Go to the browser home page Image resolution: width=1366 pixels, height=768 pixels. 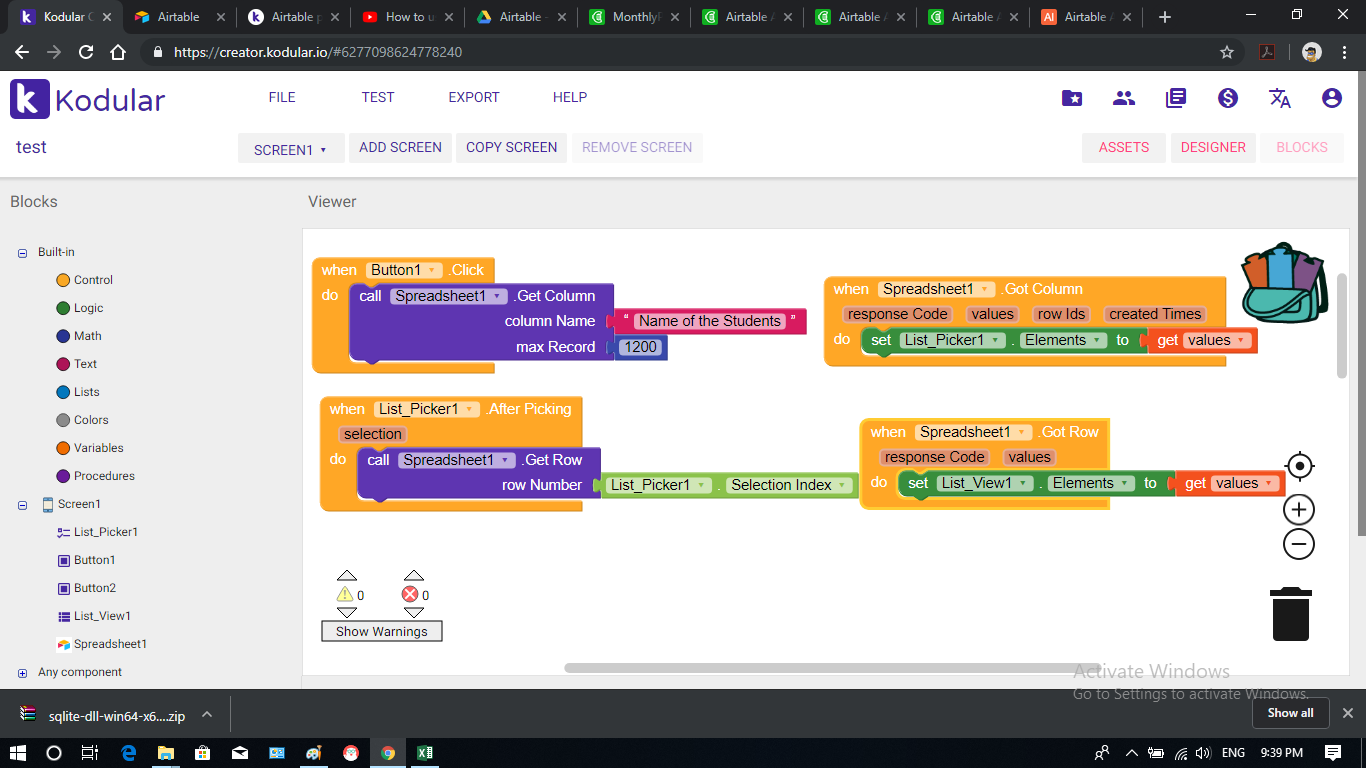(118, 52)
